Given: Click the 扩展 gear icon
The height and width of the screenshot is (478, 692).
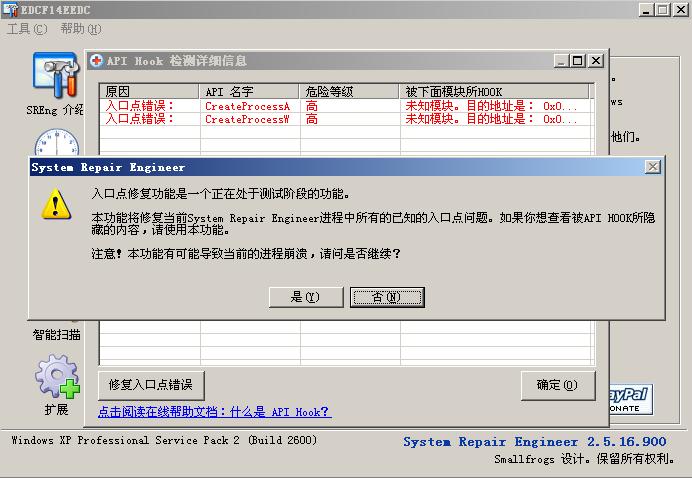Looking at the screenshot, I should pos(57,376).
